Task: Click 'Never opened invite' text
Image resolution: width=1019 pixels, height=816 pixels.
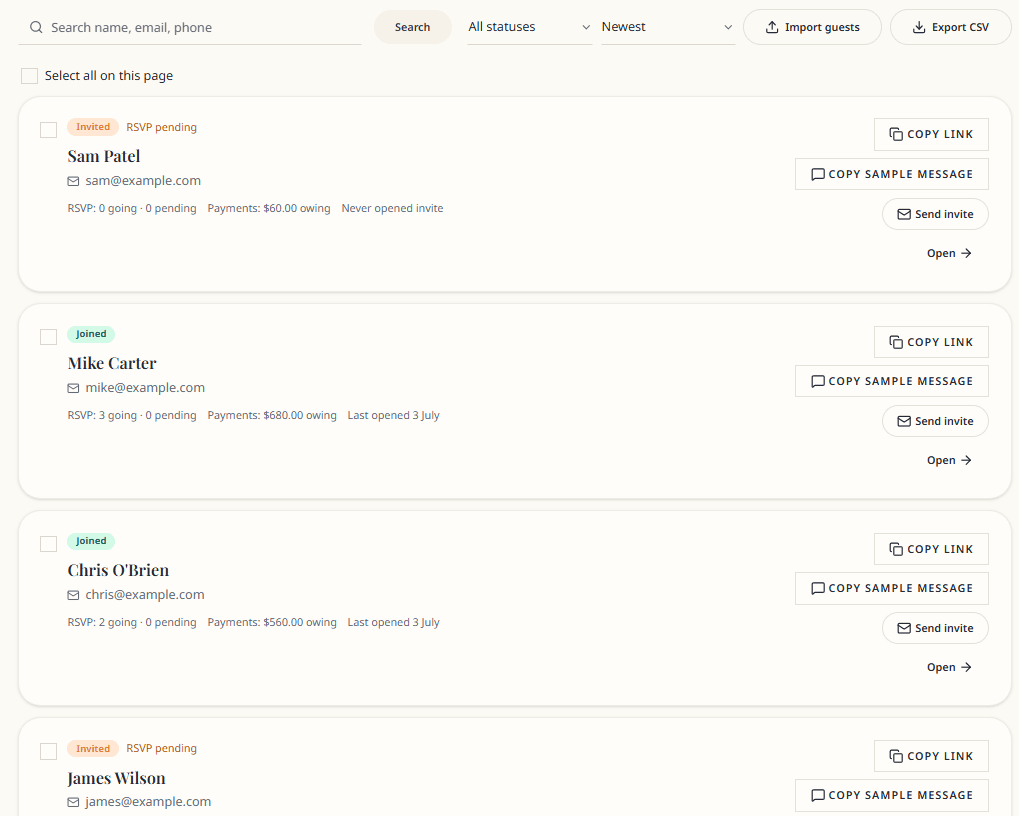Action: pyautogui.click(x=393, y=209)
